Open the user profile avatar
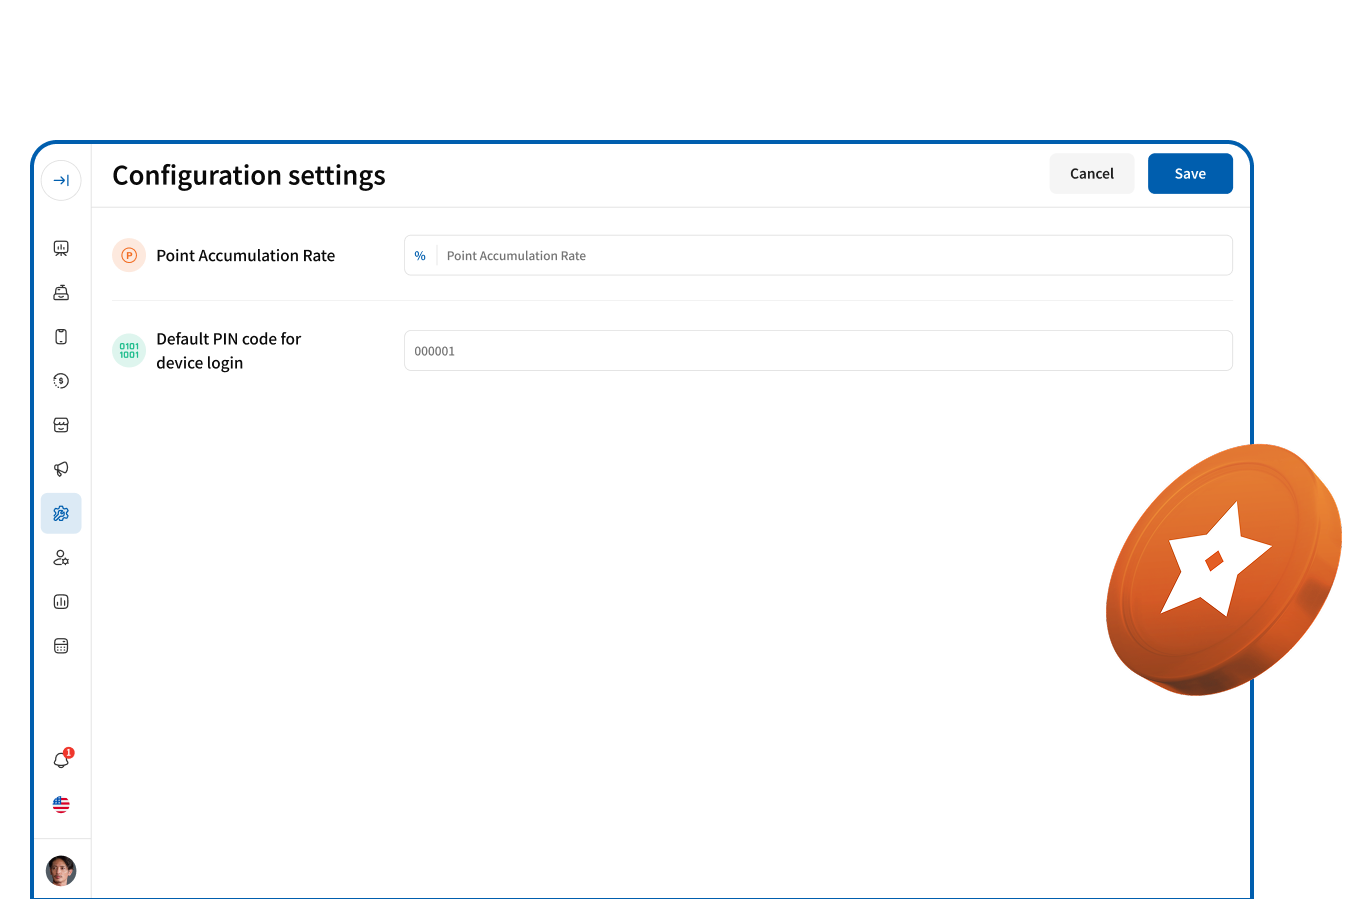The image size is (1348, 899). [x=61, y=870]
